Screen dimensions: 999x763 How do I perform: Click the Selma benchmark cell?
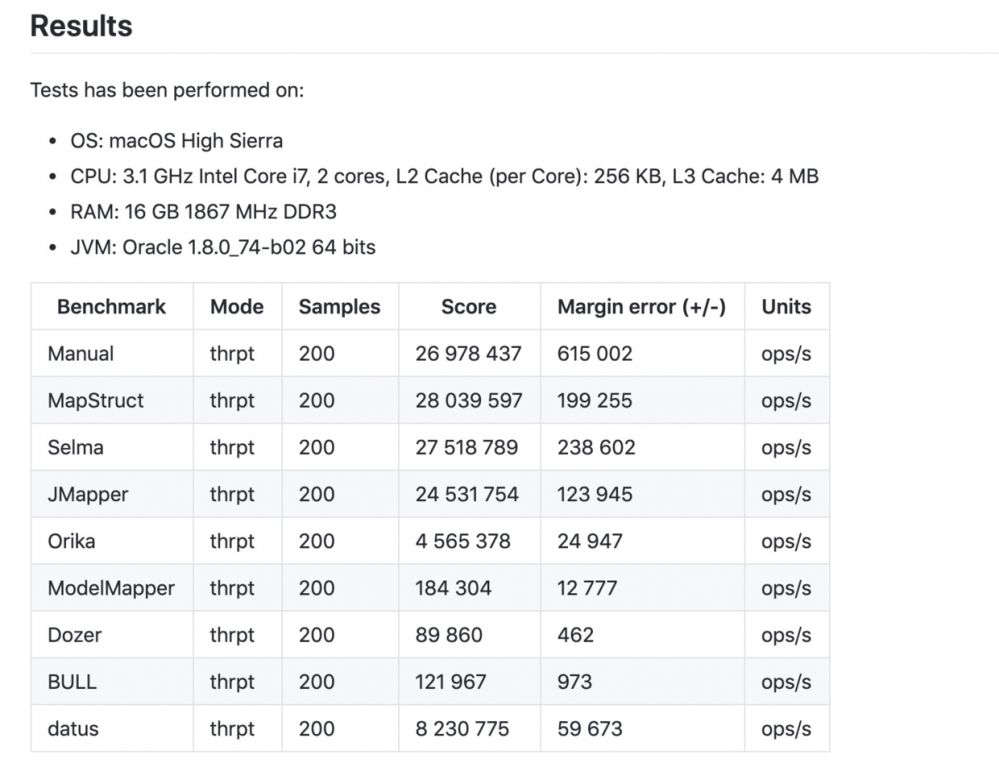pyautogui.click(x=76, y=448)
